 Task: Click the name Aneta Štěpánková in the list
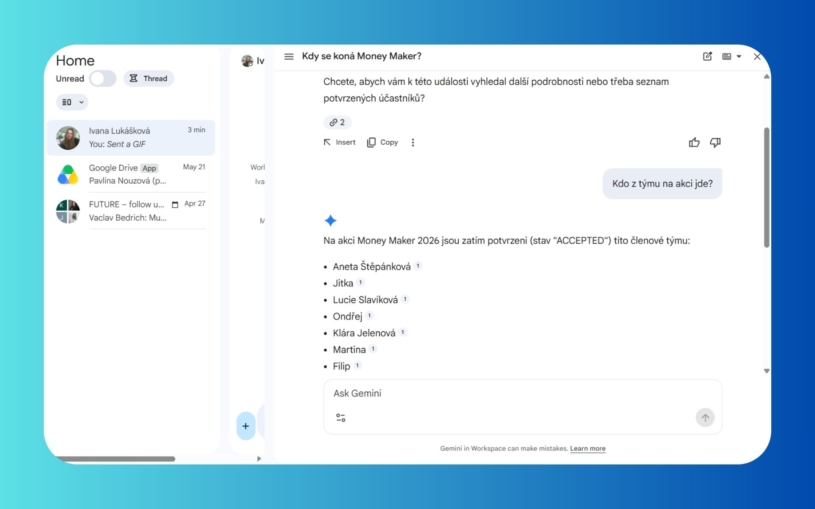372,266
